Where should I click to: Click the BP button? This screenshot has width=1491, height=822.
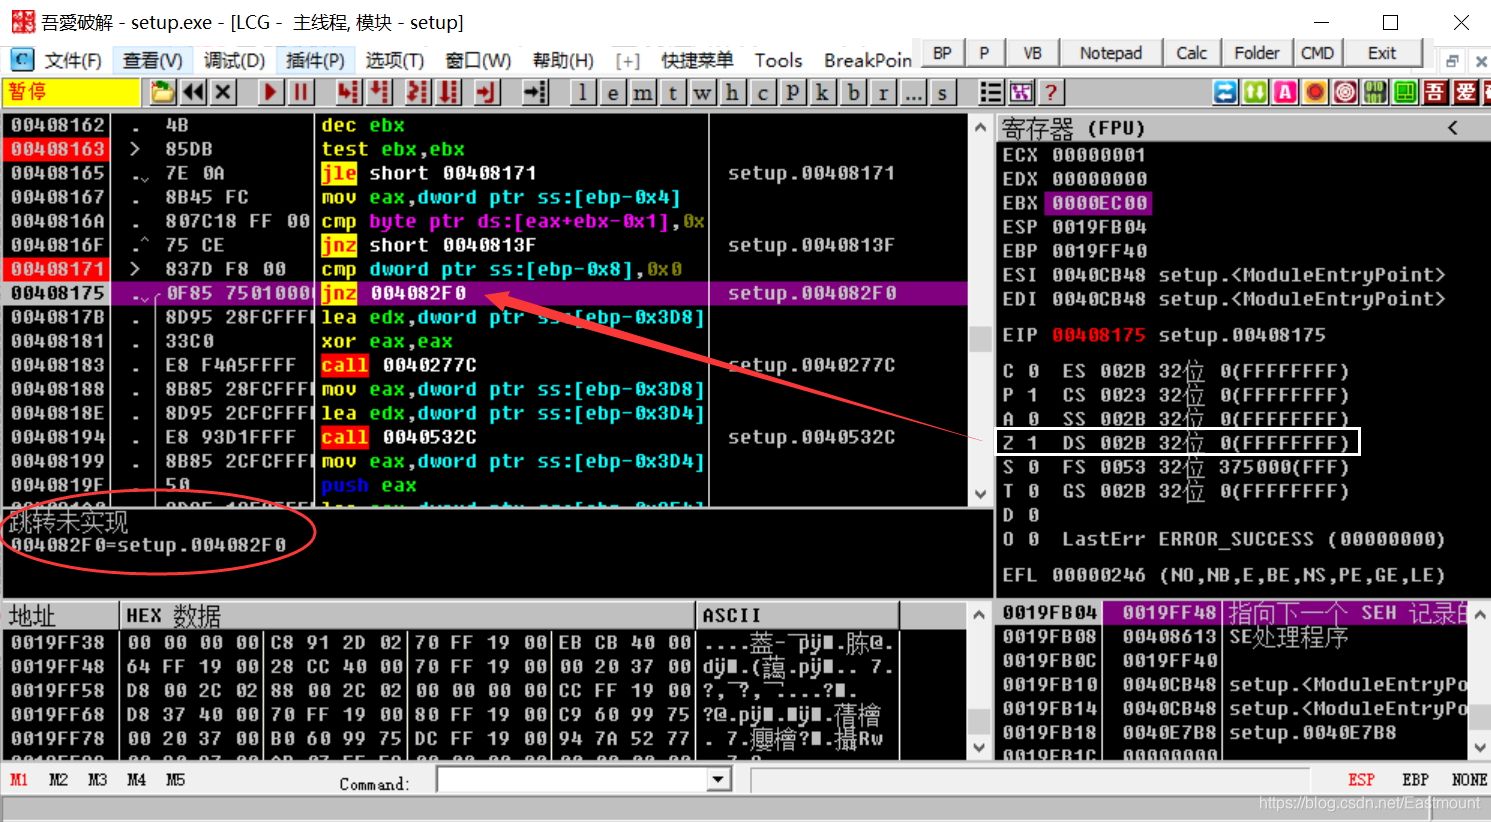pyautogui.click(x=942, y=53)
